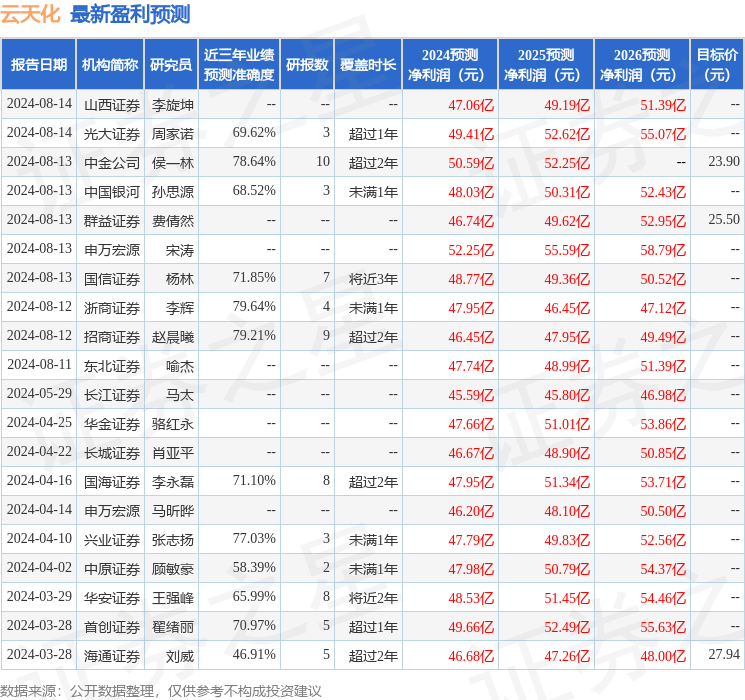745x700 pixels.
Task: Select researcher 孙思源 cell
Action: click(x=173, y=192)
